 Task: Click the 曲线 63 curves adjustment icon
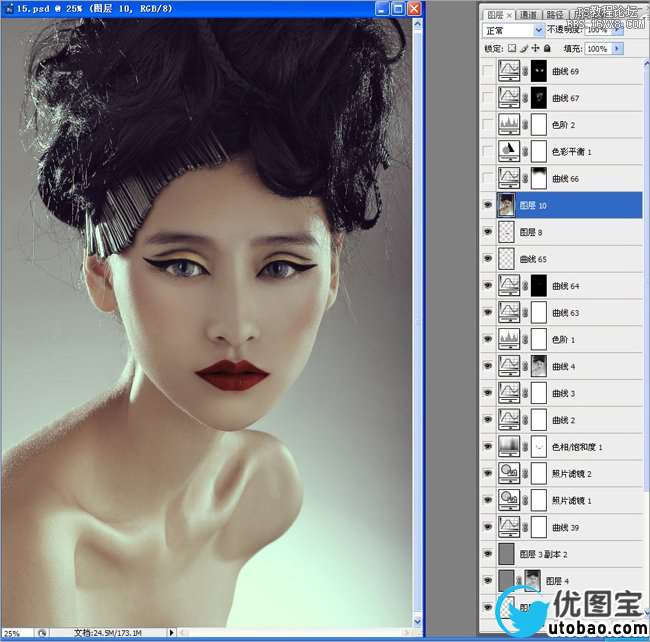point(509,313)
